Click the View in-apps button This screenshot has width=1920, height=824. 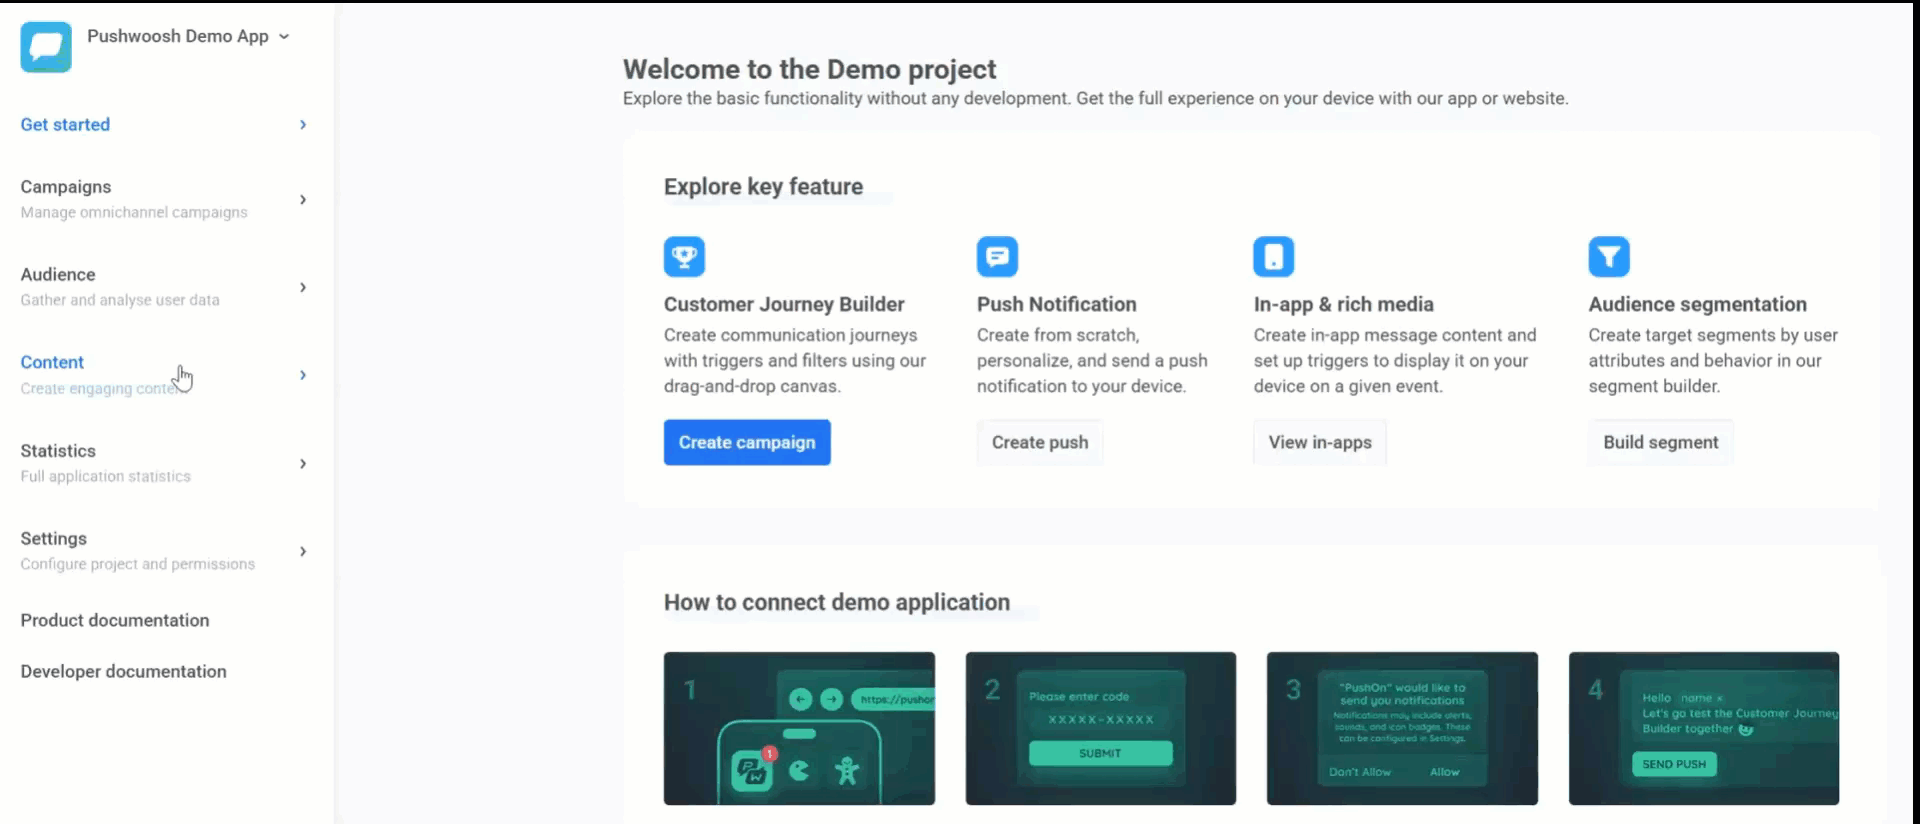(x=1320, y=442)
